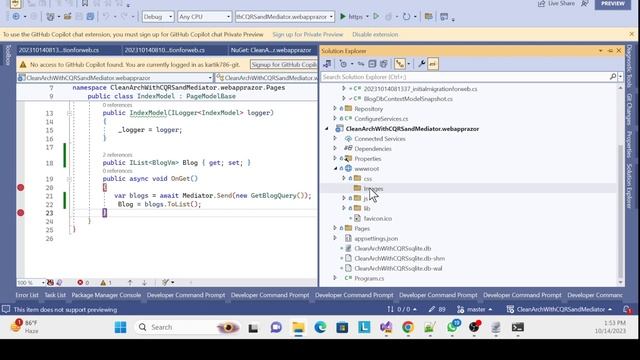Viewport: 640px width, 360px height.
Task: Click the navigate to next issue arrow
Action: coord(144,282)
